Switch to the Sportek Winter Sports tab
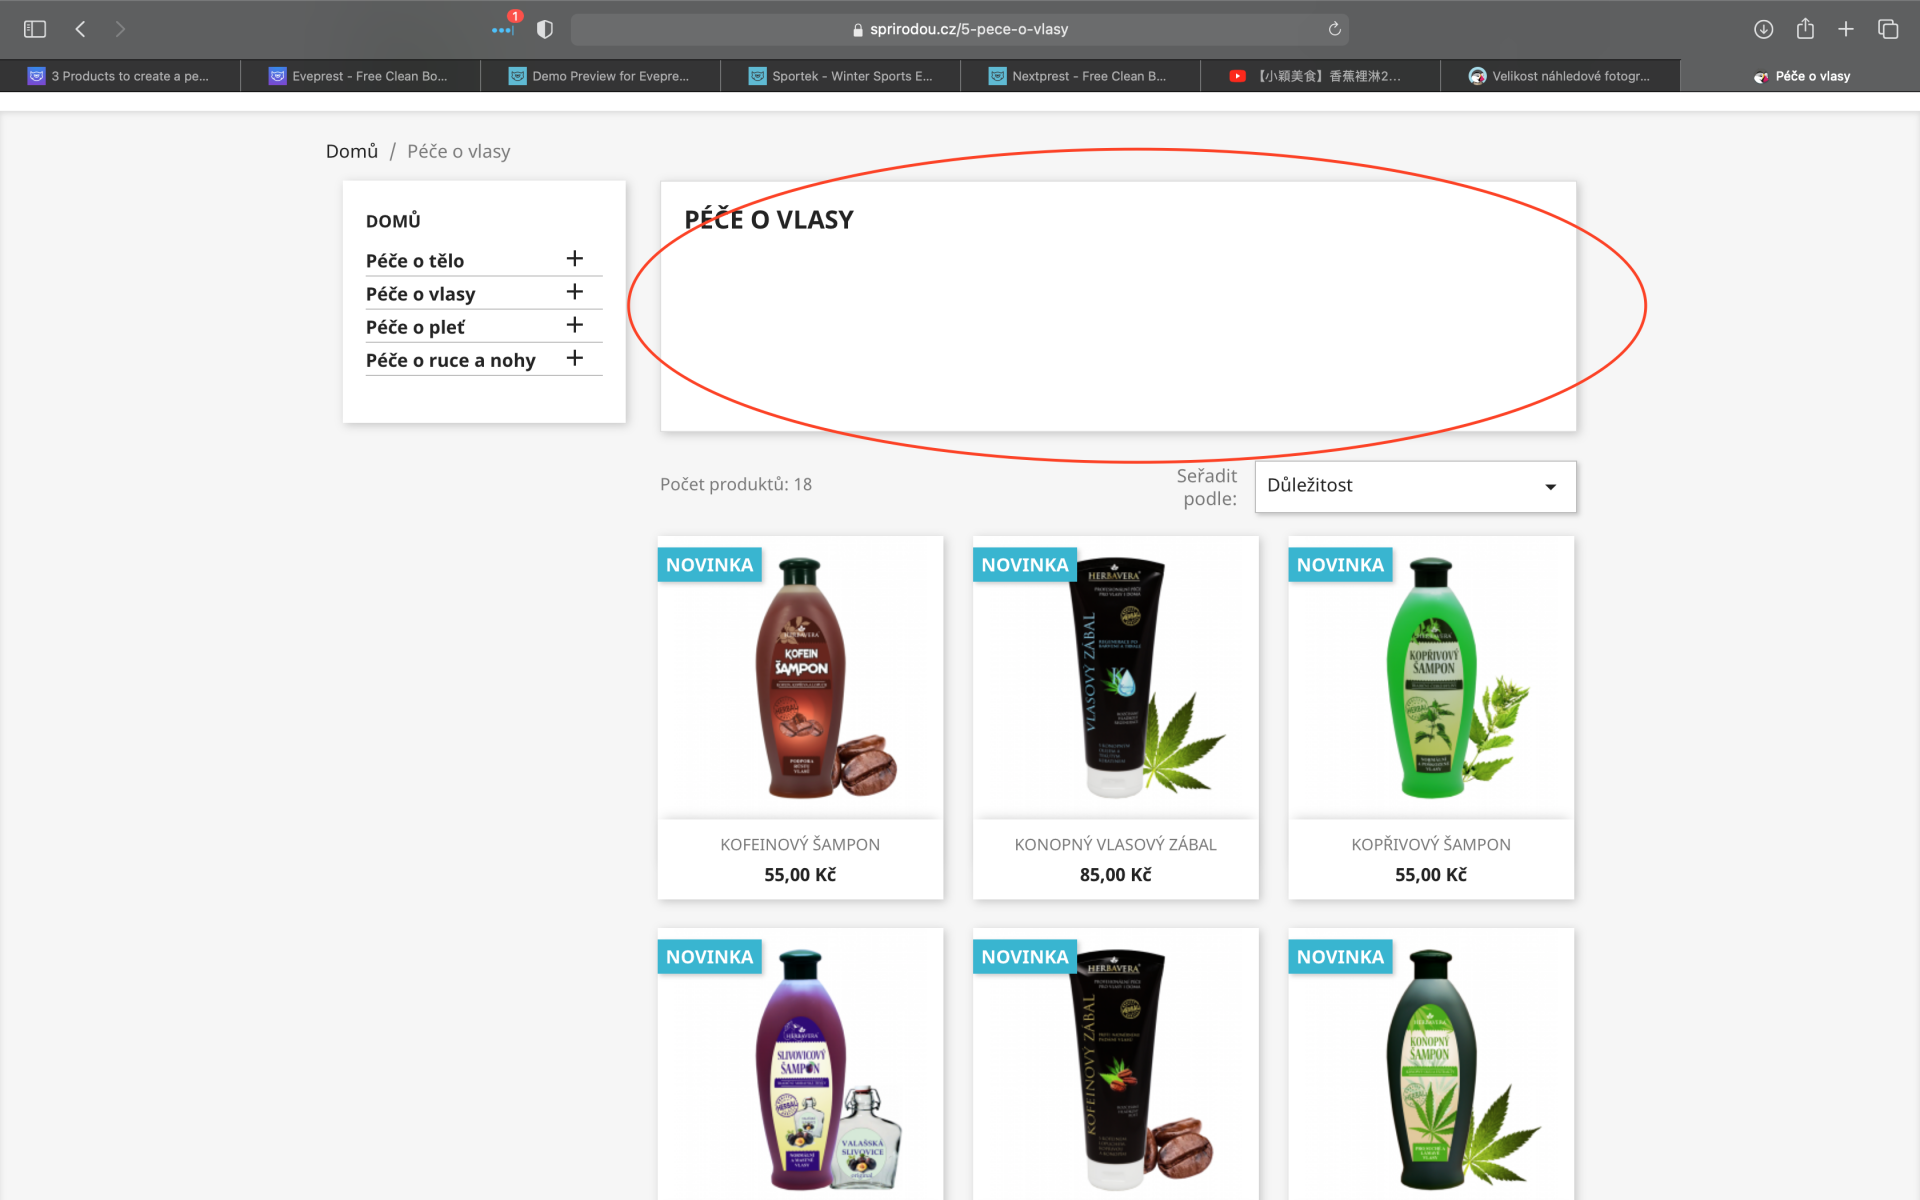The image size is (1920, 1200). [x=840, y=76]
